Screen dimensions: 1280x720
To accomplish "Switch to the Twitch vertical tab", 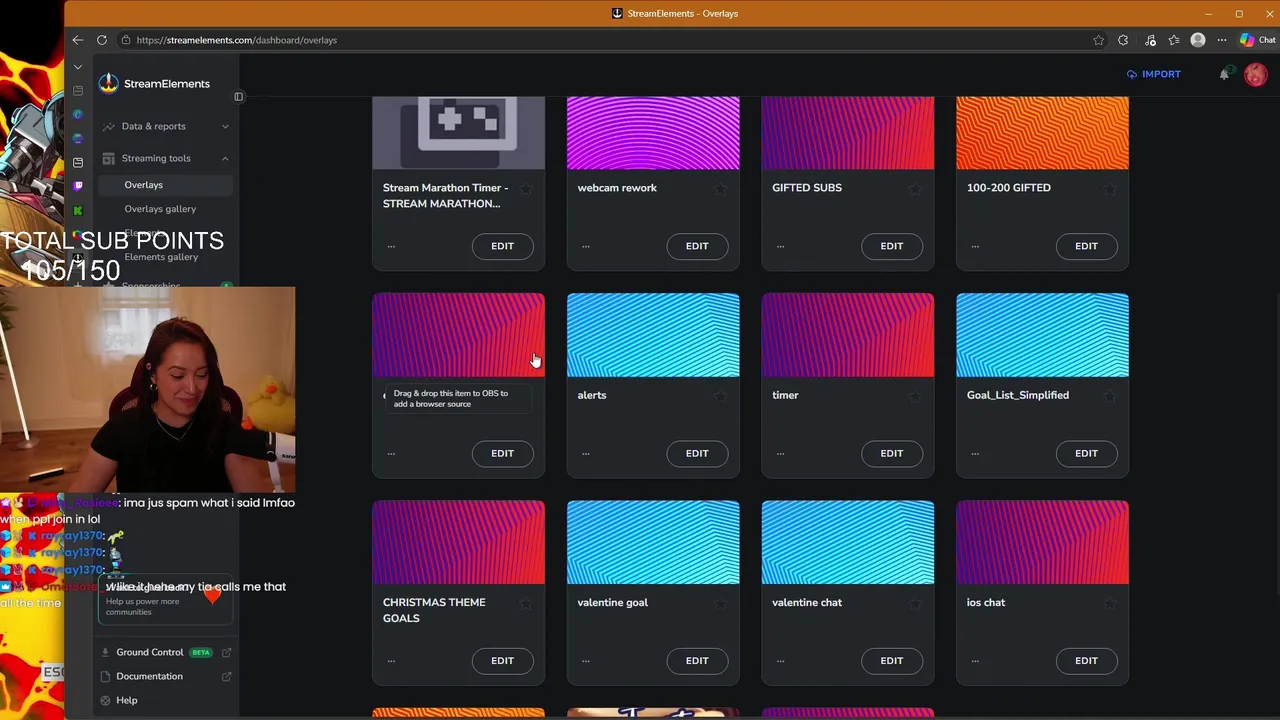I will pyautogui.click(x=78, y=186).
